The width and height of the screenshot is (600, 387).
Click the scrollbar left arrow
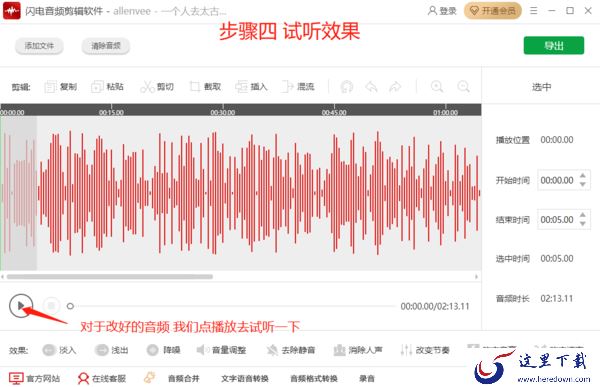pyautogui.click(x=3, y=277)
